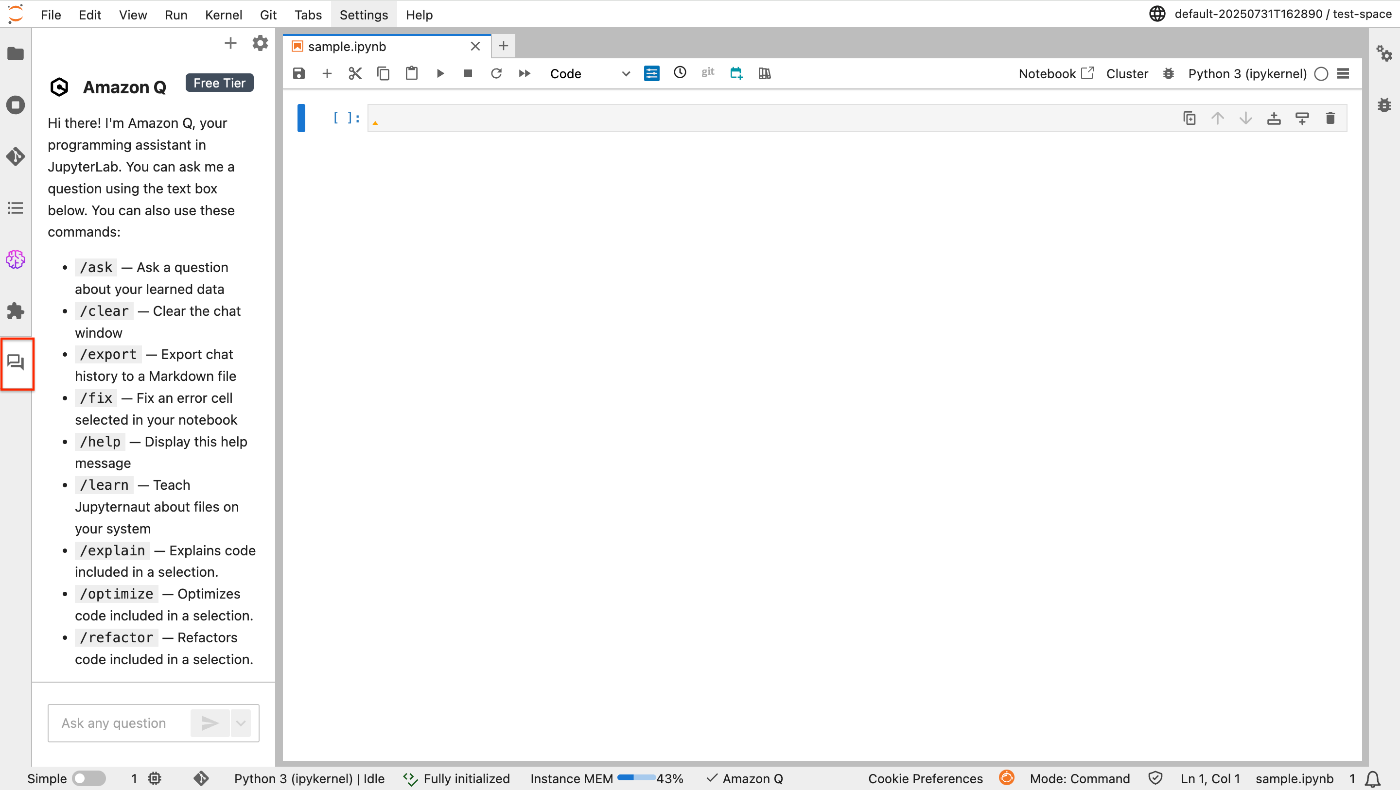
Task: Open the Kernel menu
Action: coord(224,15)
